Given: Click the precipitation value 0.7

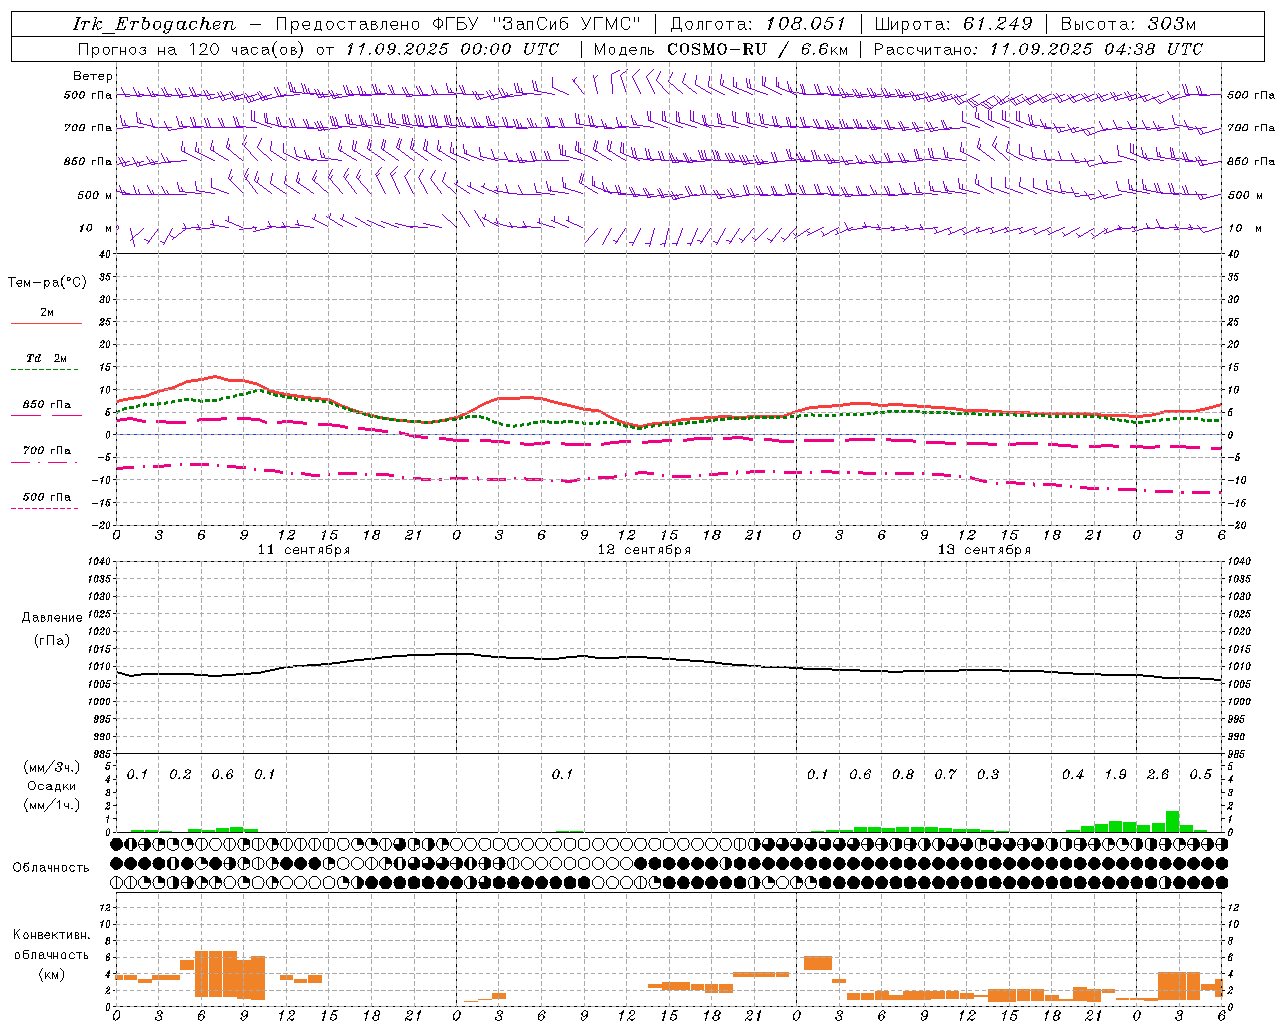Looking at the screenshot, I should click(x=945, y=775).
